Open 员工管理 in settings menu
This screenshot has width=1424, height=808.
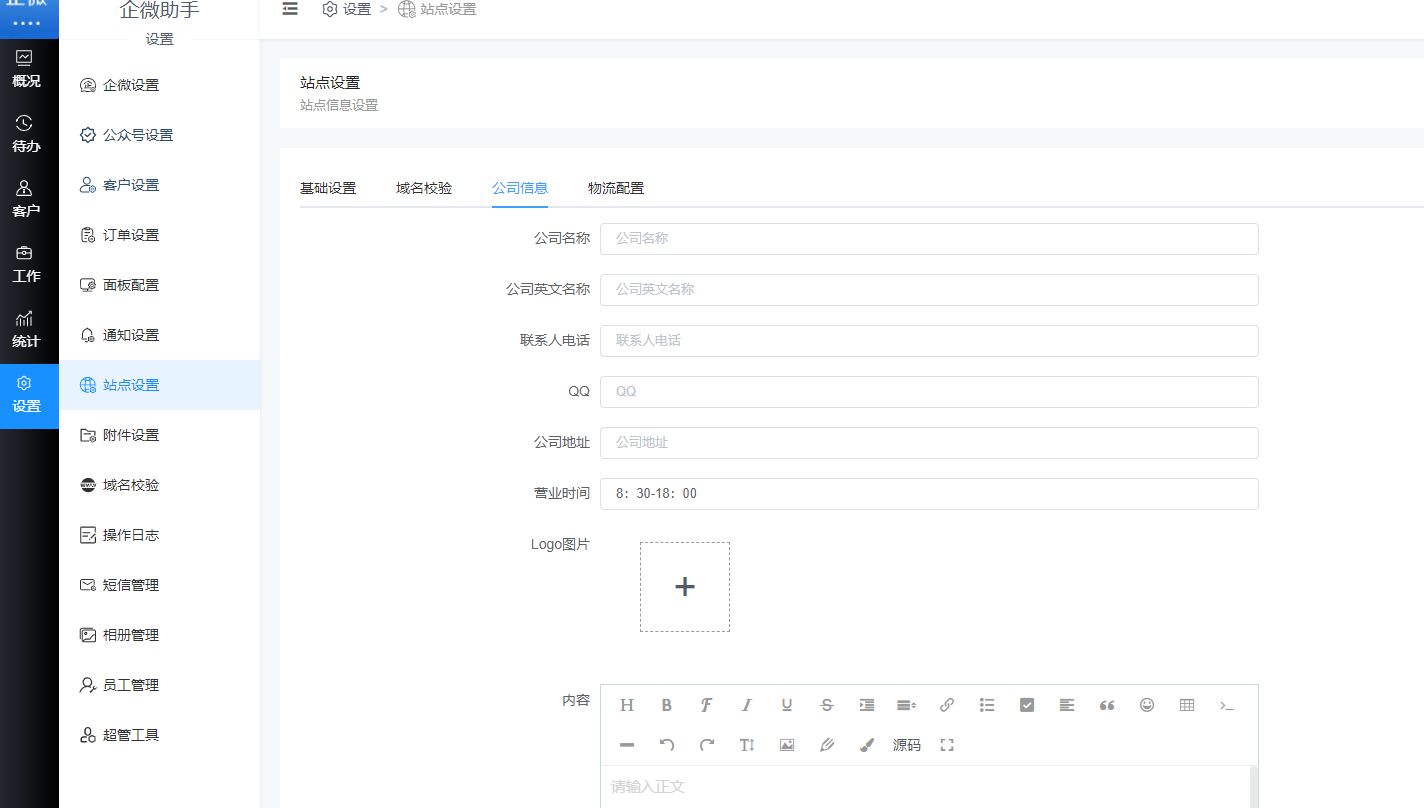(160, 685)
